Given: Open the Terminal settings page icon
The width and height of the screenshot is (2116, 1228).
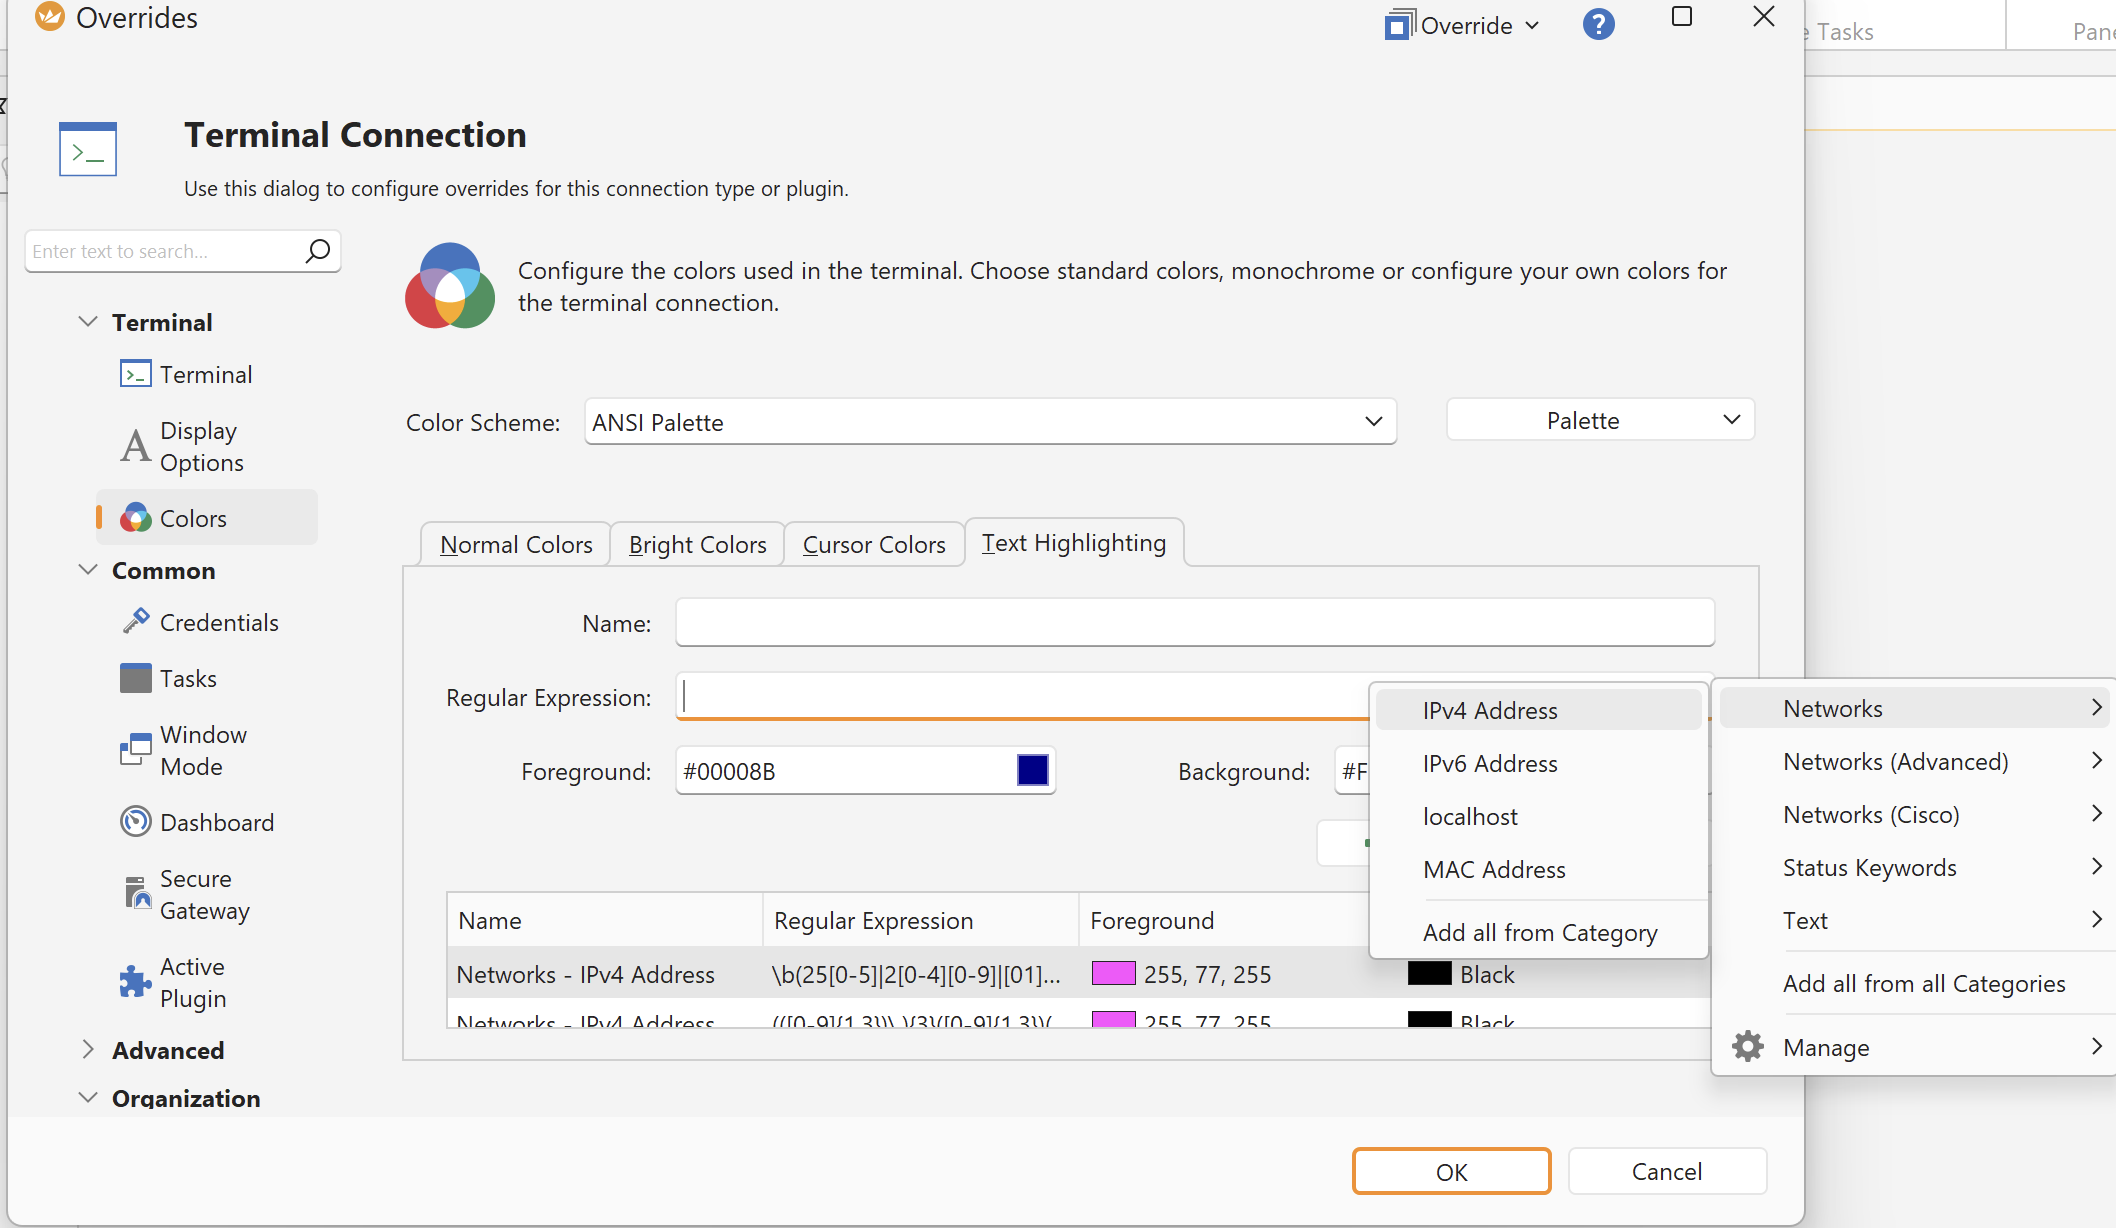Looking at the screenshot, I should point(135,374).
